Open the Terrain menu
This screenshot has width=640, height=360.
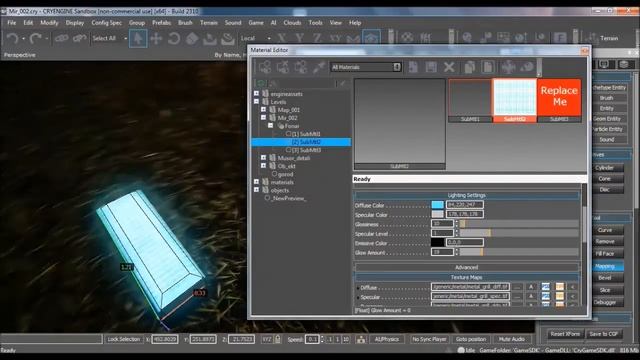209,23
